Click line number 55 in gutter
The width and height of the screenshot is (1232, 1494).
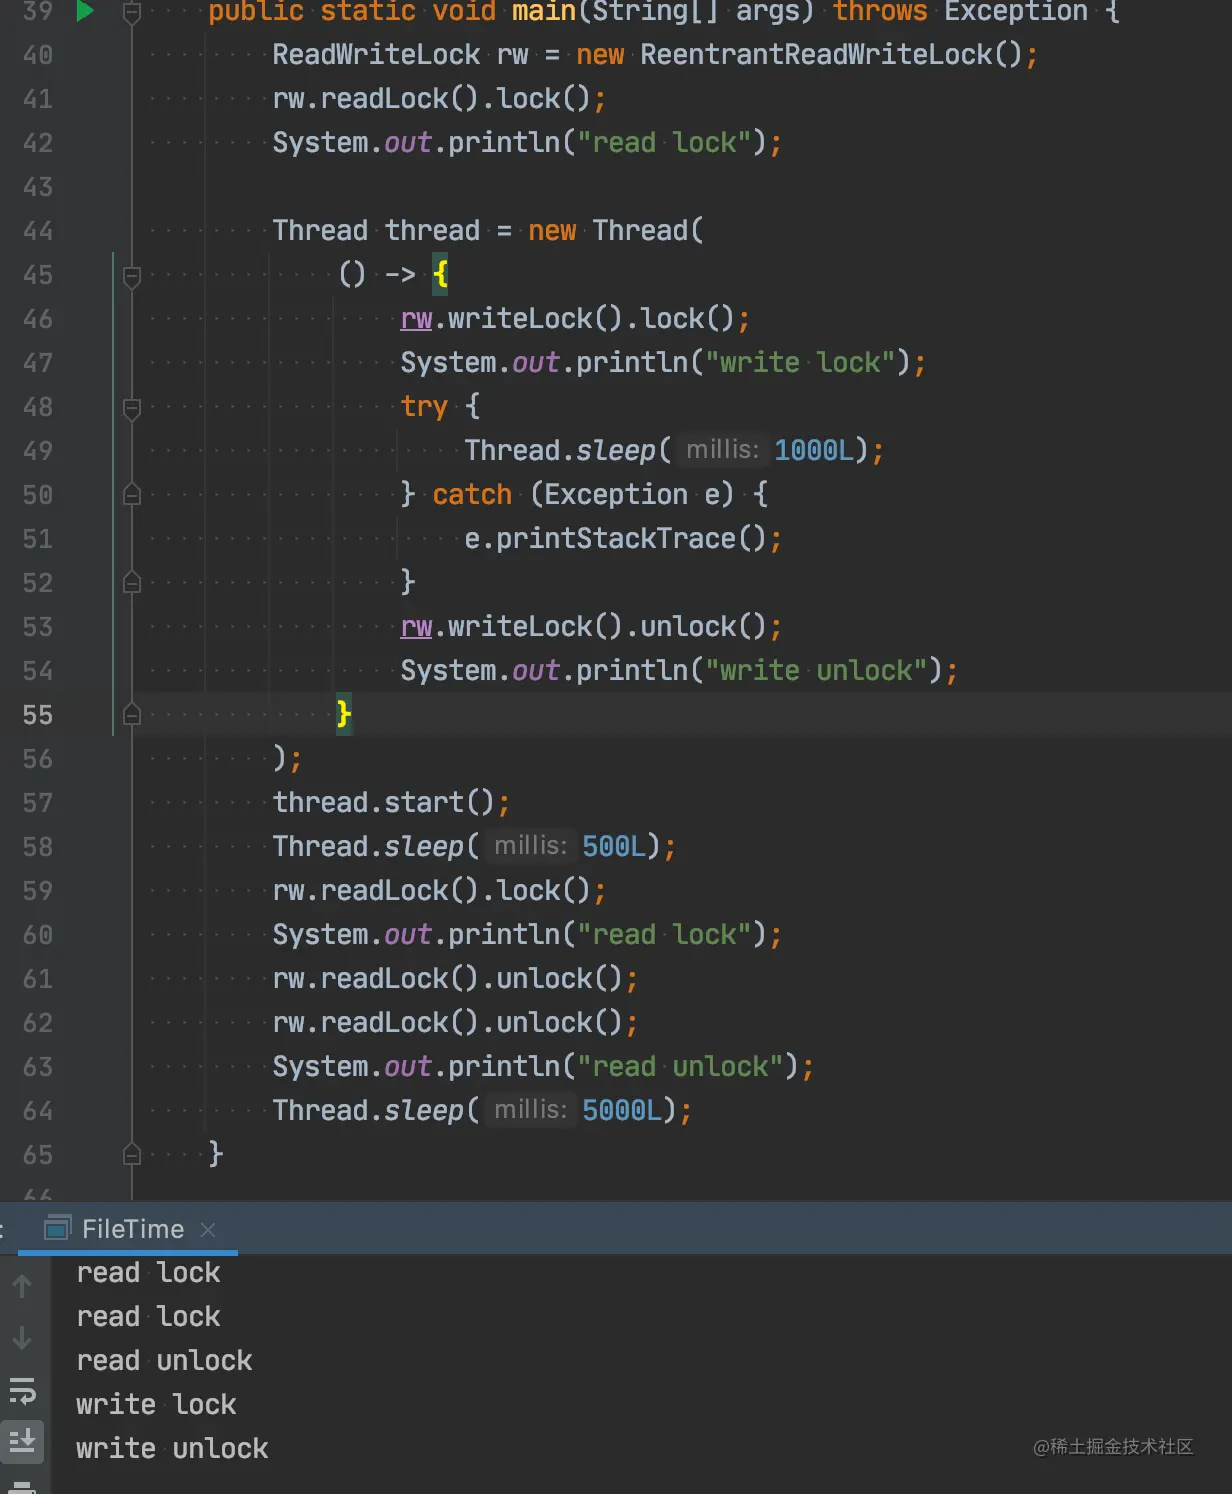pos(38,715)
